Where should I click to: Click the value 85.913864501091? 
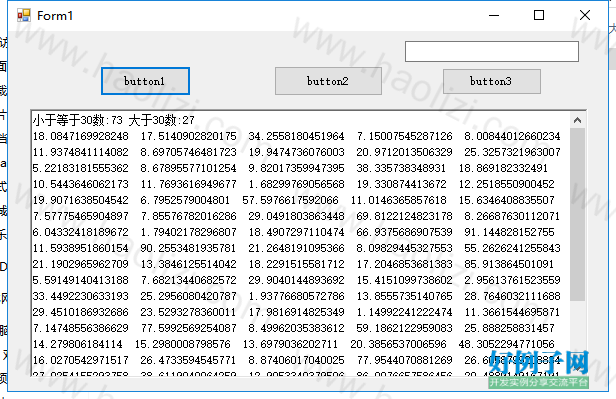(509, 264)
